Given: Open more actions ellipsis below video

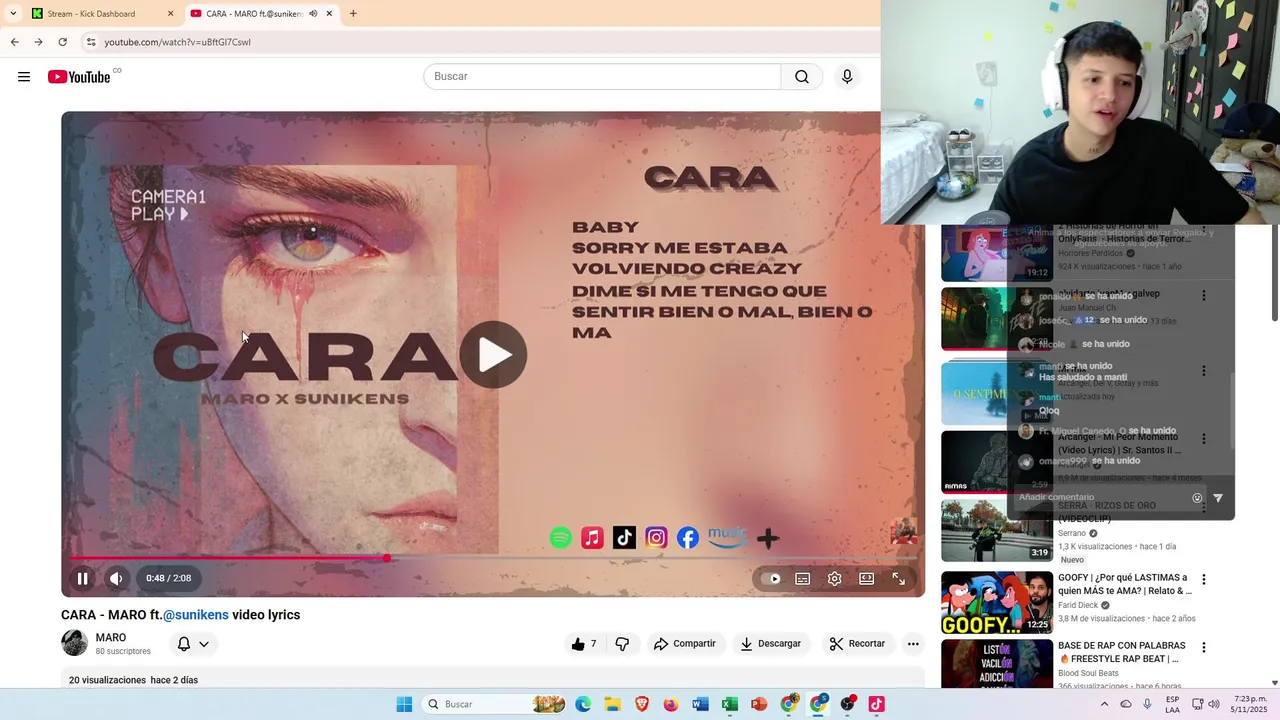Looking at the screenshot, I should [x=913, y=644].
